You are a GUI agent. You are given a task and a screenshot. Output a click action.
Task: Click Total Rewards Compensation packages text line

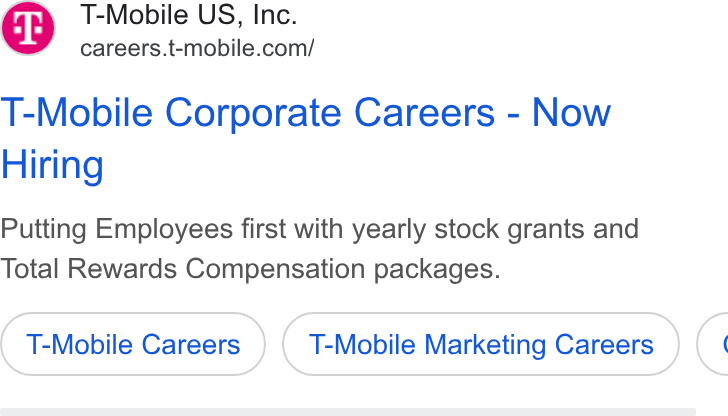250,269
